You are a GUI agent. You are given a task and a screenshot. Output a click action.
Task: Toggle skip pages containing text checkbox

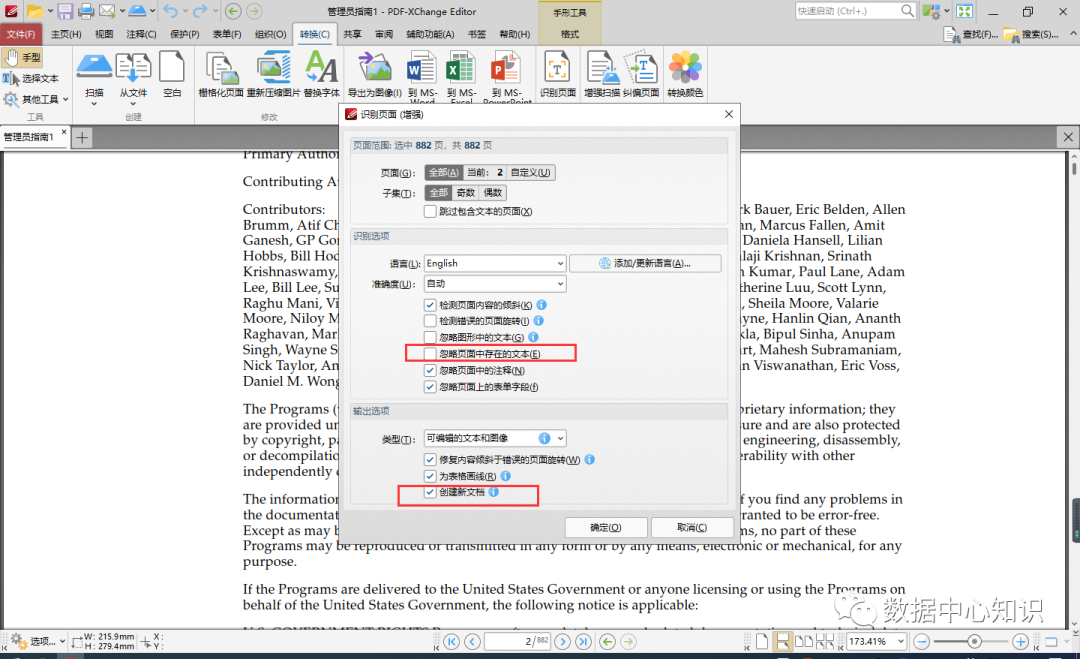(x=430, y=211)
